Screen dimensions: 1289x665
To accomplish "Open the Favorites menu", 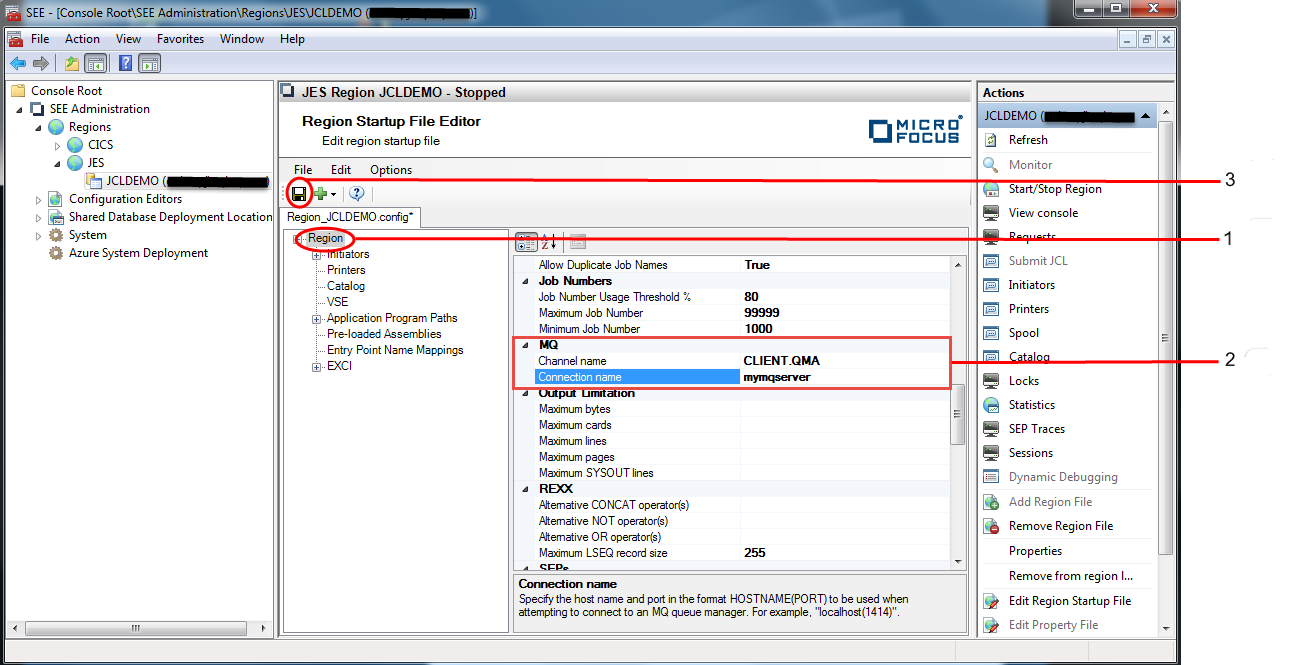I will [180, 39].
